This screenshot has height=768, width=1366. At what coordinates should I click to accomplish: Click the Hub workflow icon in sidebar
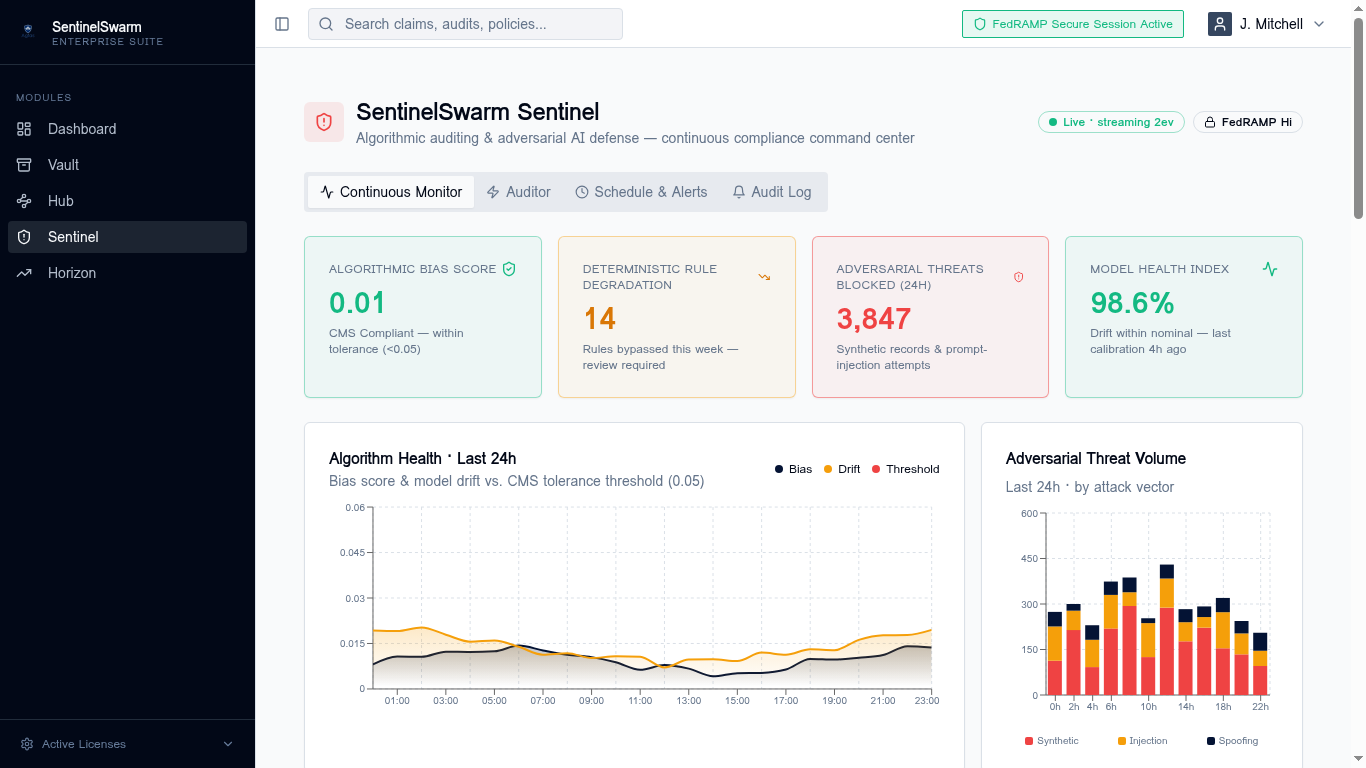(x=24, y=201)
